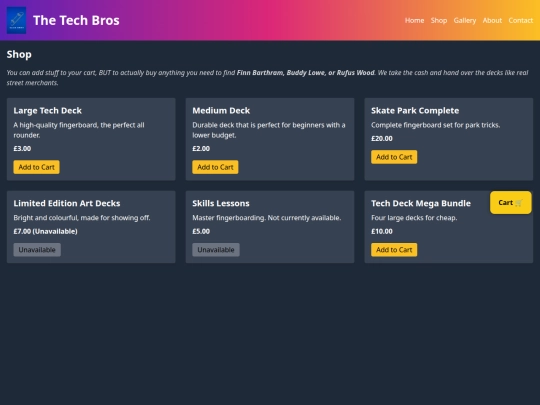
Task: Click 'Bright and colourful, made for showing off.'
Action: [82, 218]
